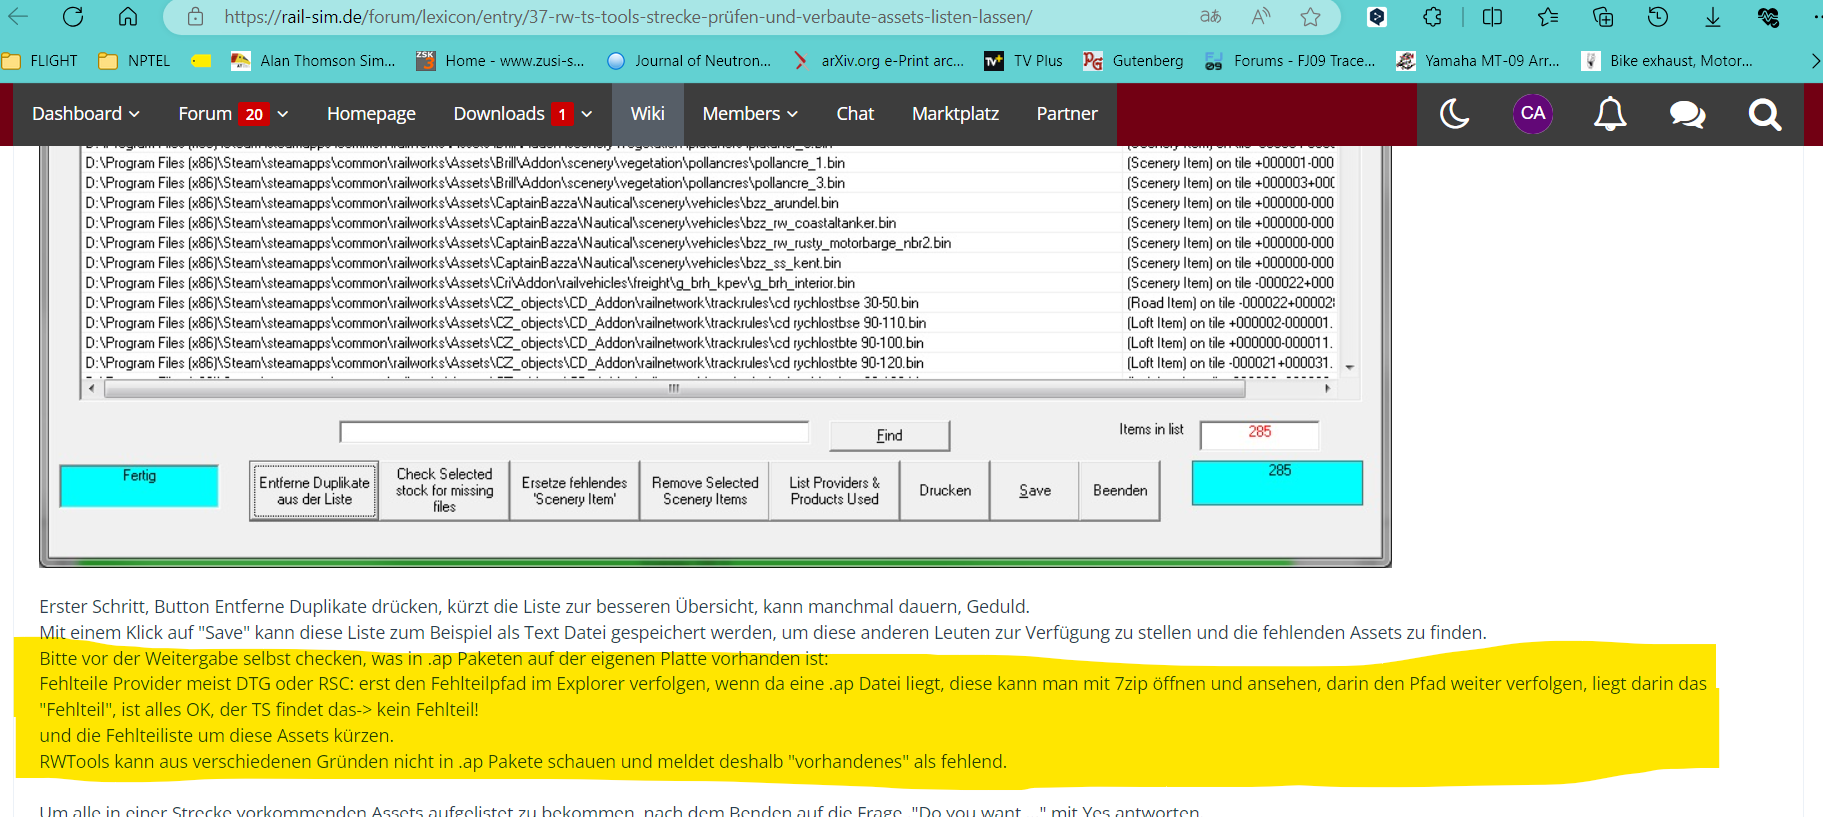Viewport: 1823px width, 817px height.
Task: Open the Partner menu item
Action: (1067, 114)
